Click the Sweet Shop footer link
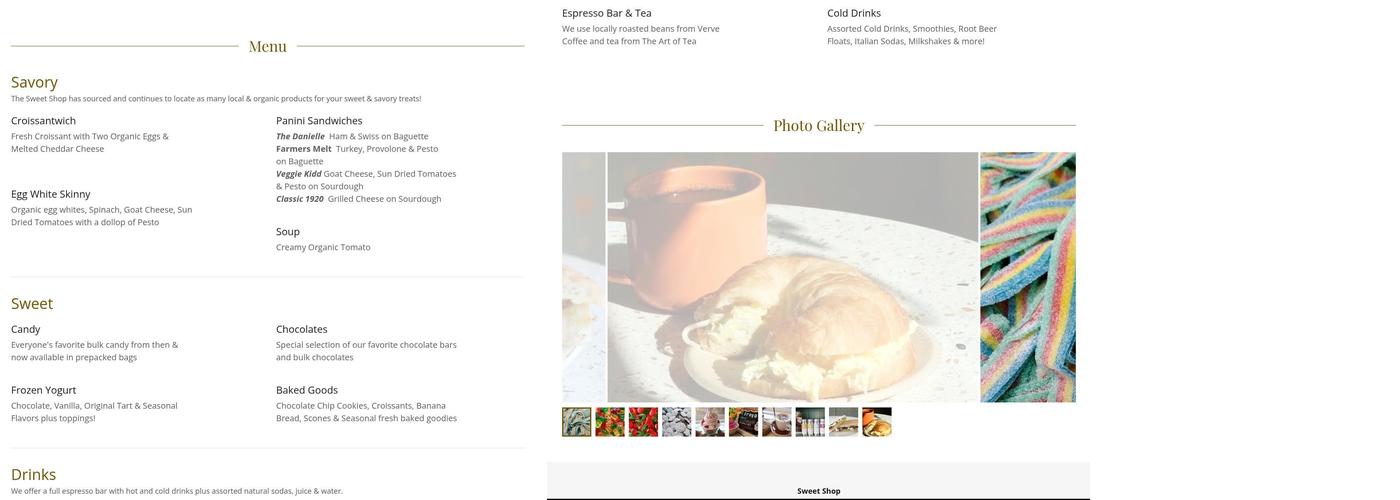The width and height of the screenshot is (1400, 500). point(819,491)
